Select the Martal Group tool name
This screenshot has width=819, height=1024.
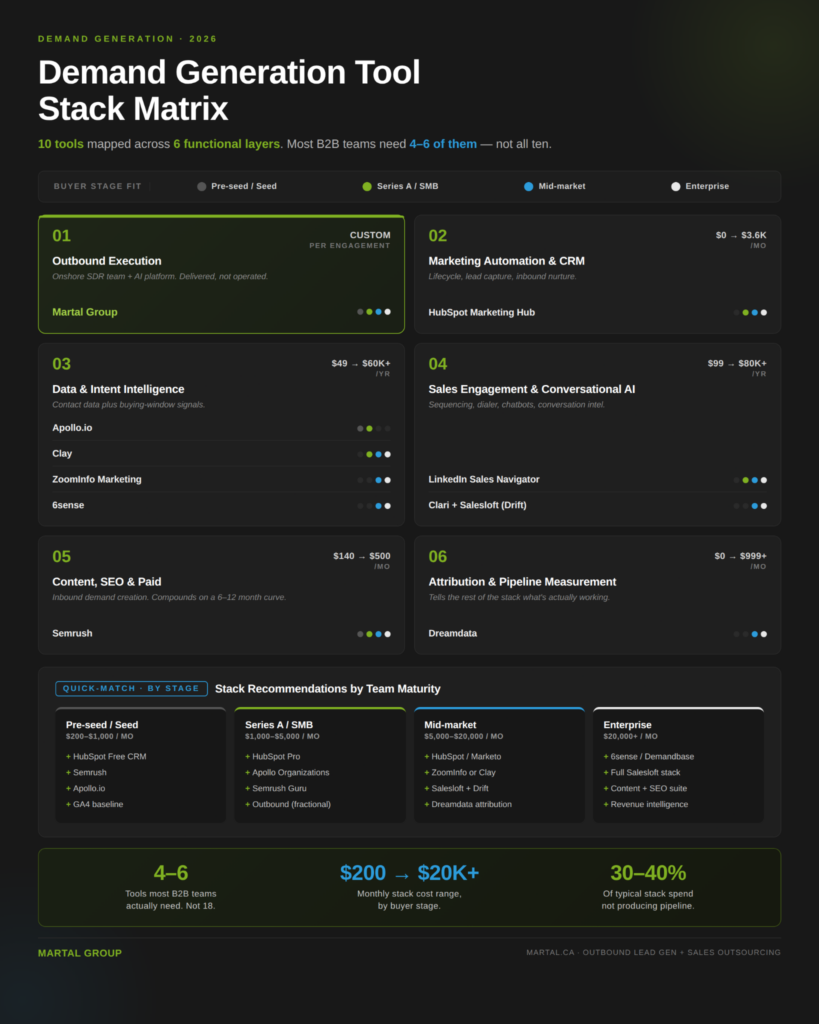coord(85,312)
